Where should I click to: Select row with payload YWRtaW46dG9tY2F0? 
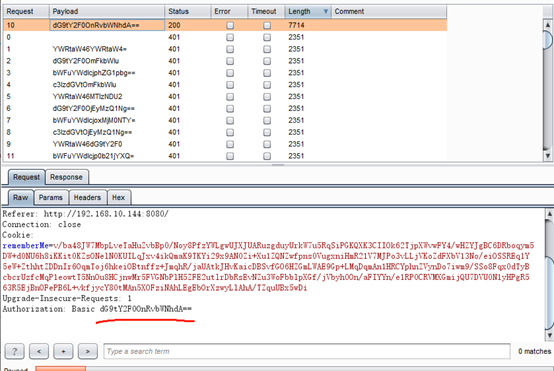pos(225,144)
